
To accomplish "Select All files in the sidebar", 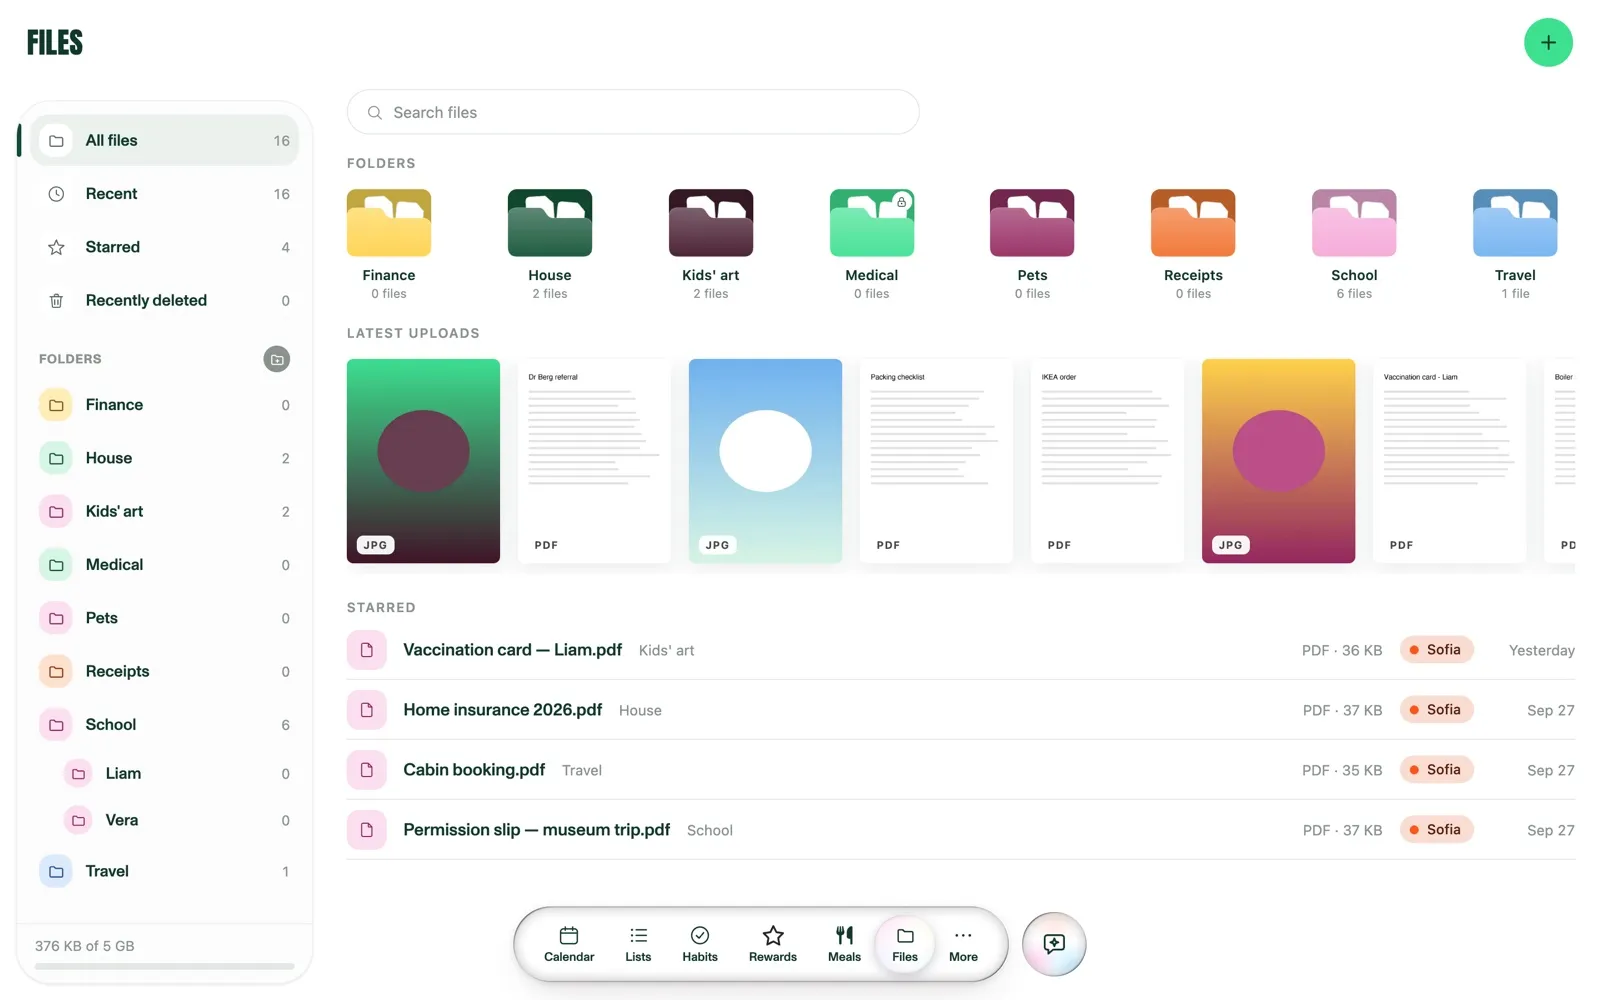I will click(x=165, y=141).
